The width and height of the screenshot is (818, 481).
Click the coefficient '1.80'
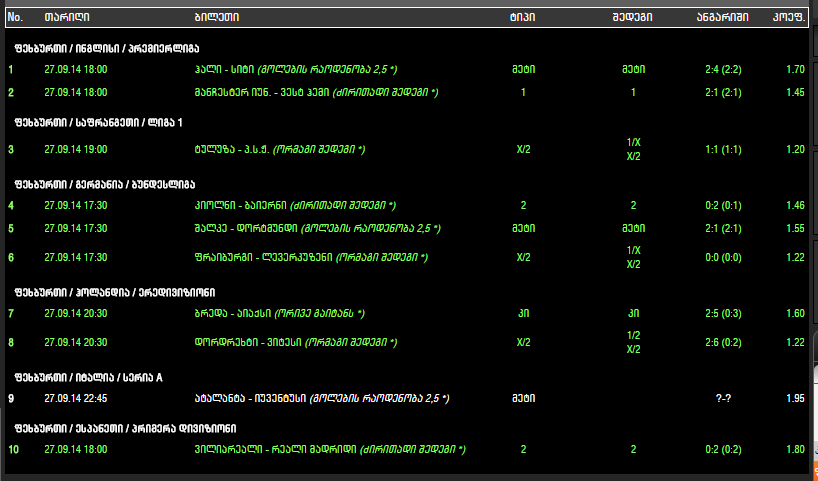point(796,450)
